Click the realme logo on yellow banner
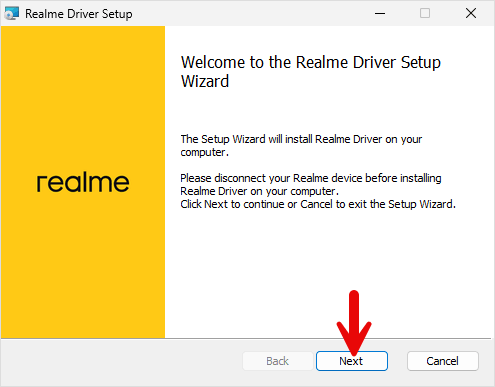The image size is (495, 387). (x=83, y=182)
